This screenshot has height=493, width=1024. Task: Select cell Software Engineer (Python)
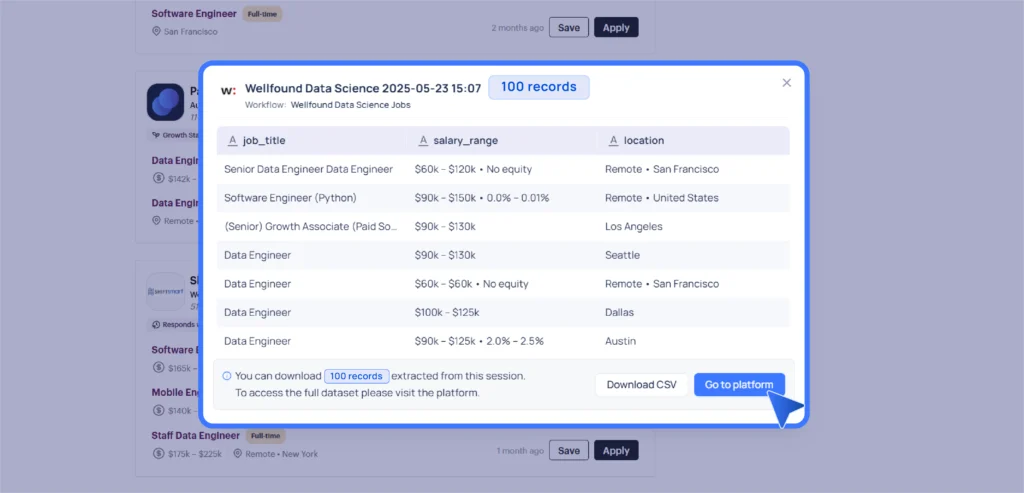click(290, 198)
